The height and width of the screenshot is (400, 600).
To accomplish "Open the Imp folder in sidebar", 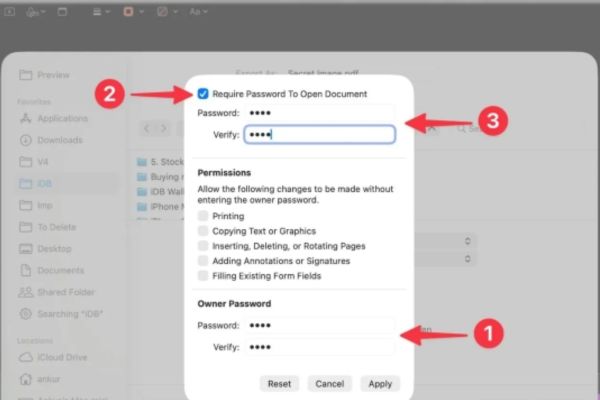I will [36, 206].
